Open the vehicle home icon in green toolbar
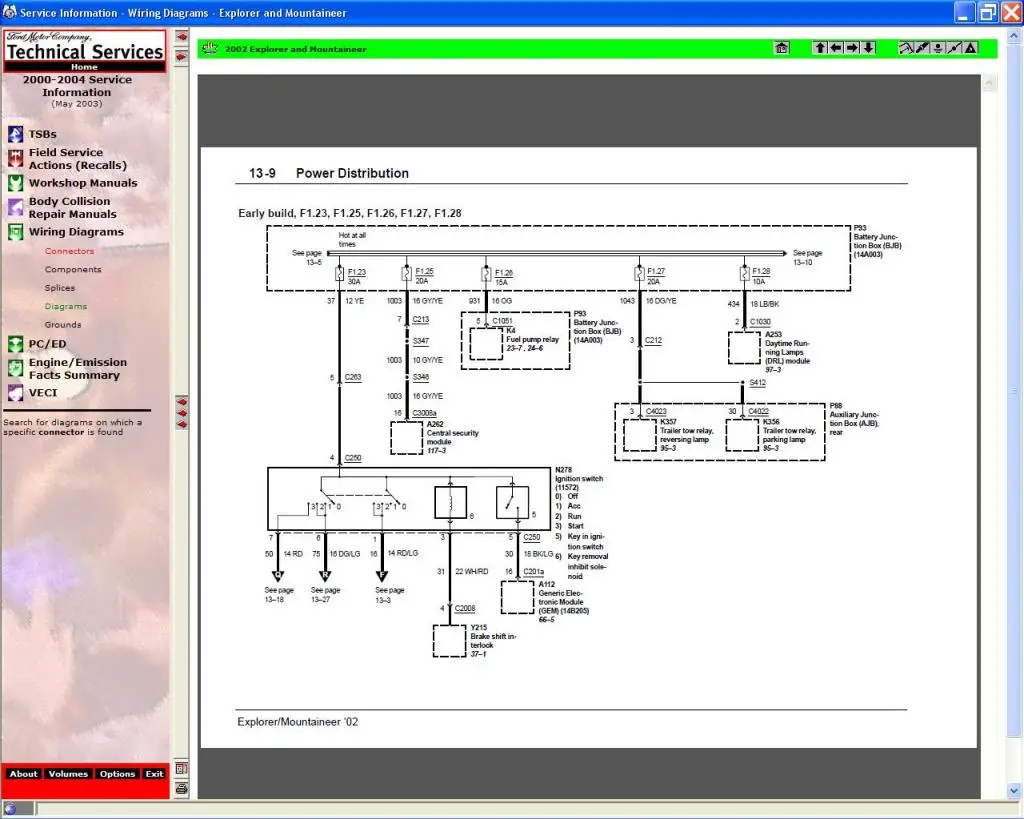The image size is (1024, 819). (x=782, y=48)
